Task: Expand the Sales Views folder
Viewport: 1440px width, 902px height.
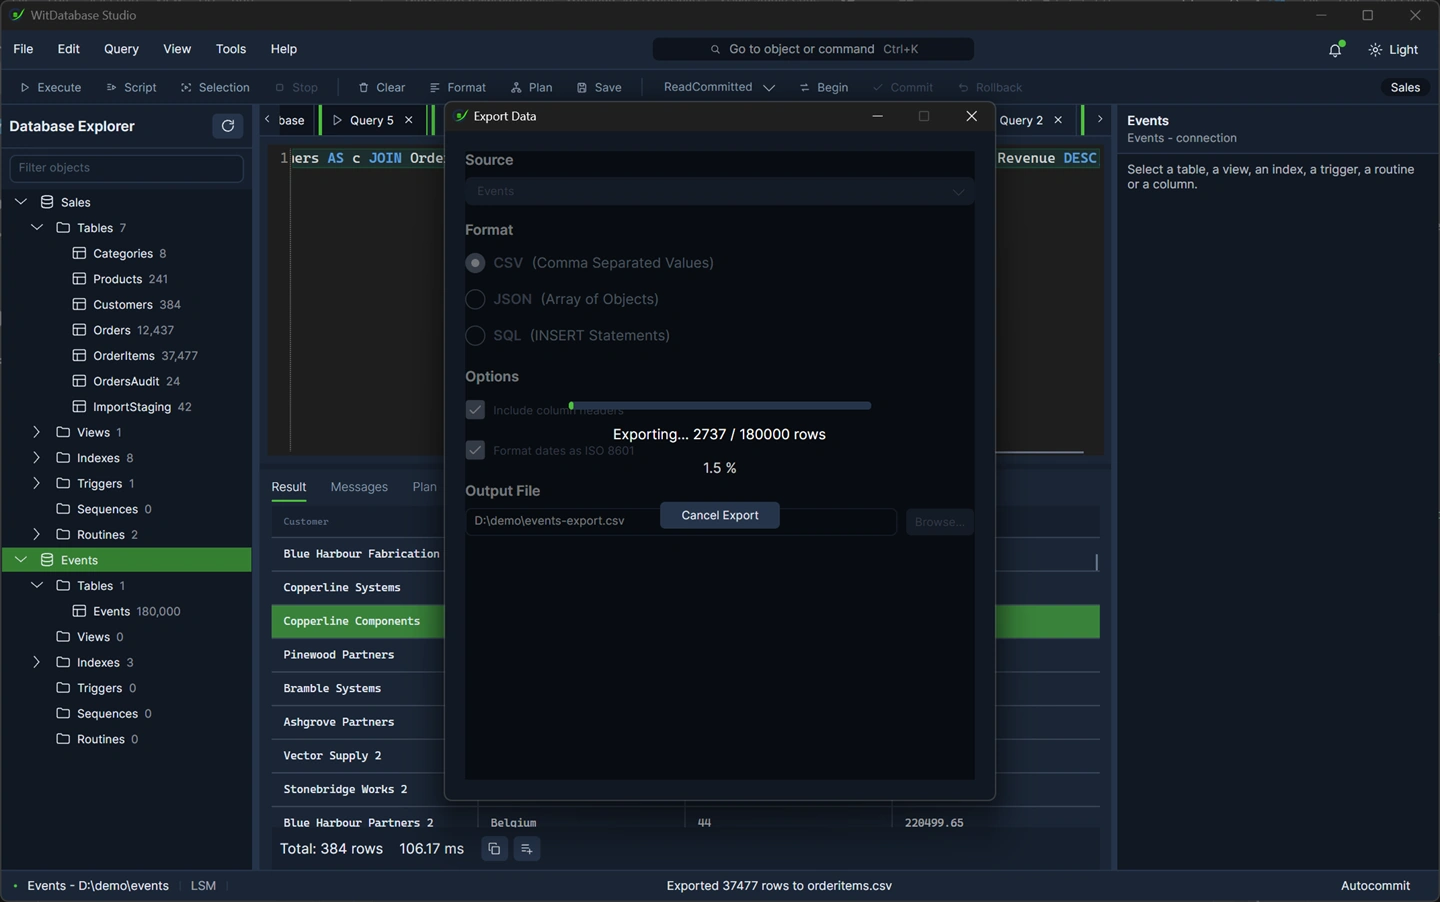Action: (37, 432)
